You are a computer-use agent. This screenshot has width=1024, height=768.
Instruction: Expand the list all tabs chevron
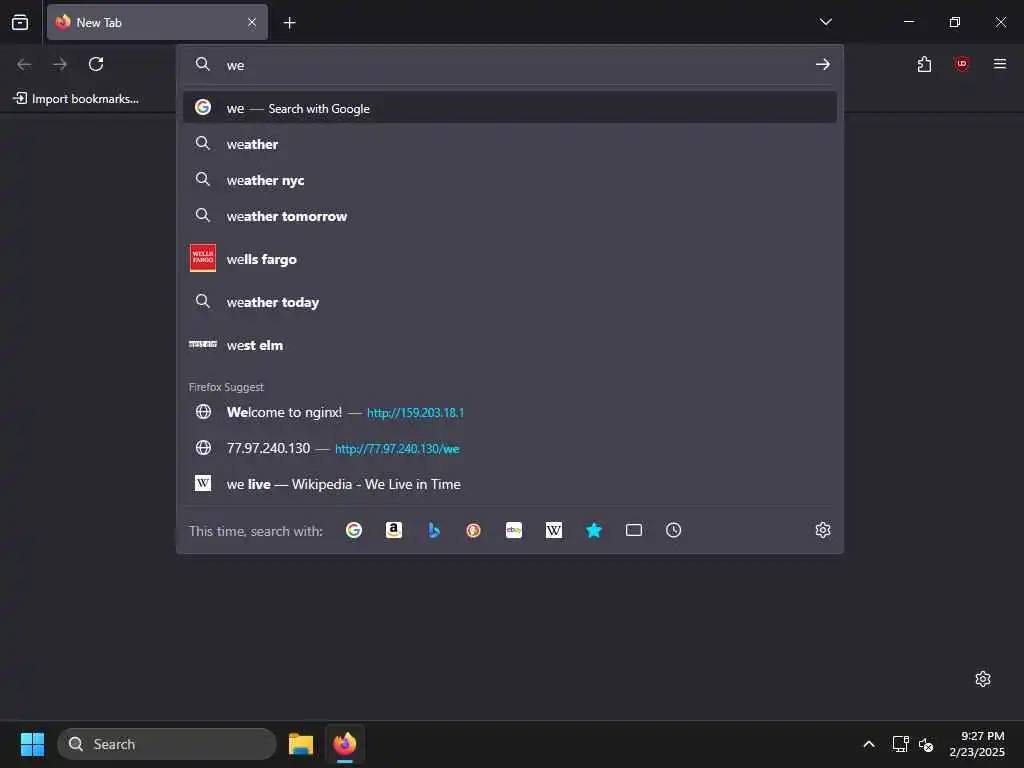pyautogui.click(x=825, y=22)
